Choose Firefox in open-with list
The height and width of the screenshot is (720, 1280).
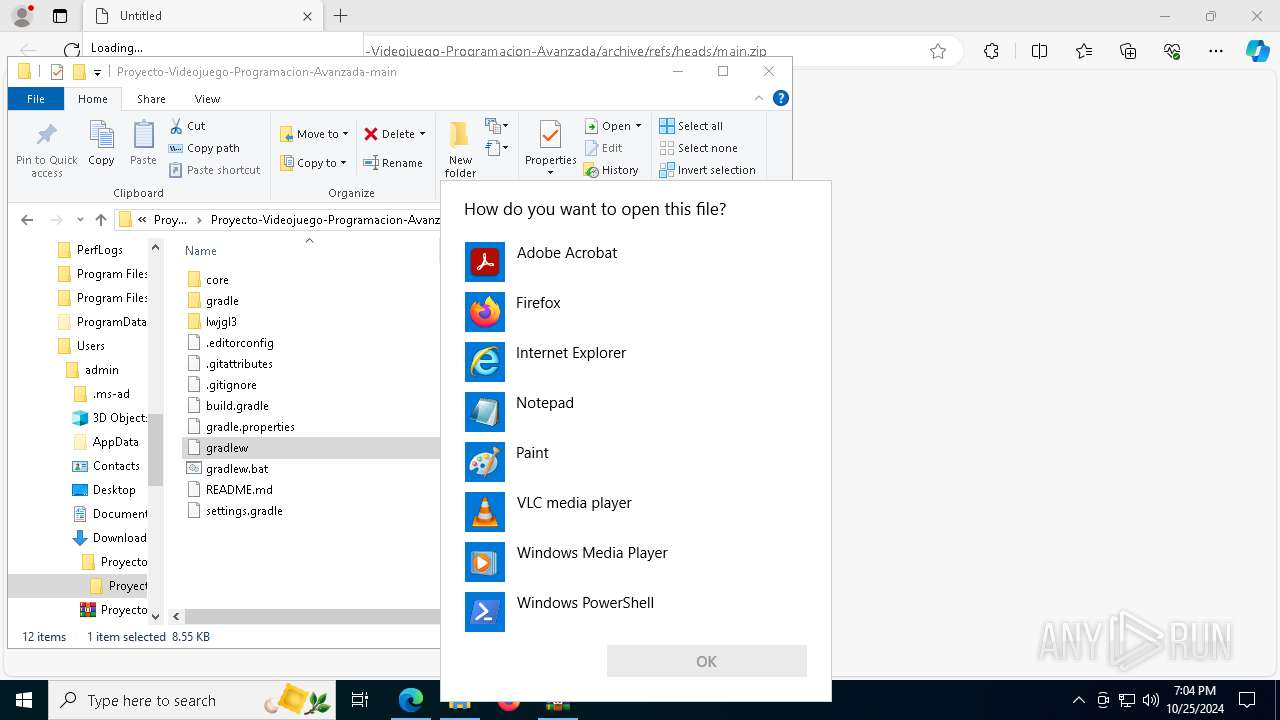pos(635,312)
